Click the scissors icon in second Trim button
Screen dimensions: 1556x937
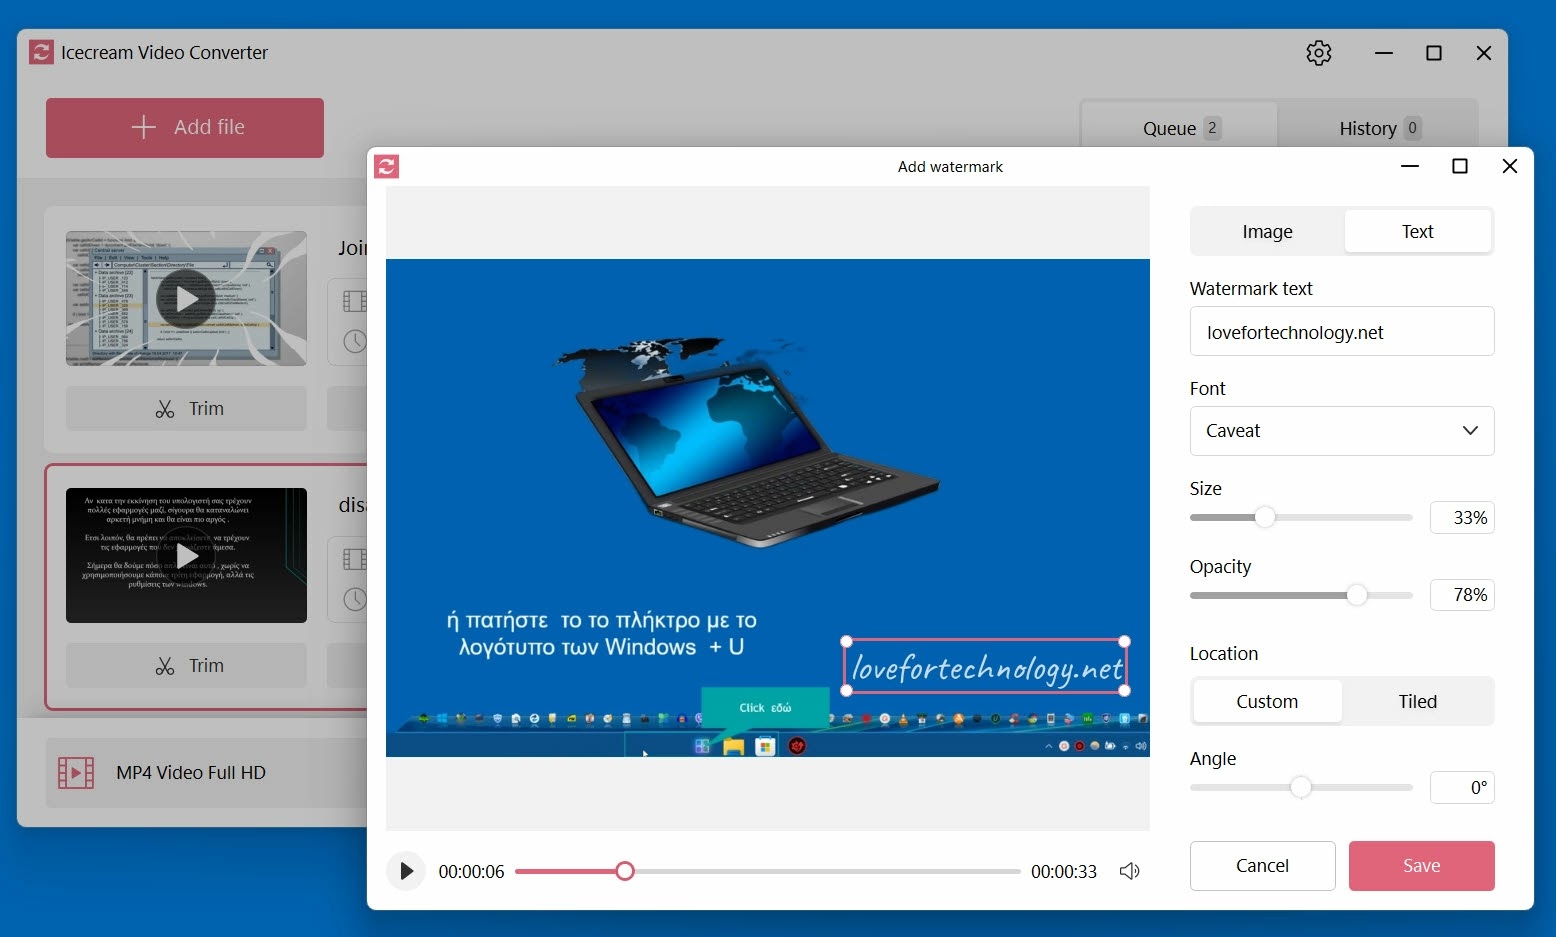click(x=165, y=666)
